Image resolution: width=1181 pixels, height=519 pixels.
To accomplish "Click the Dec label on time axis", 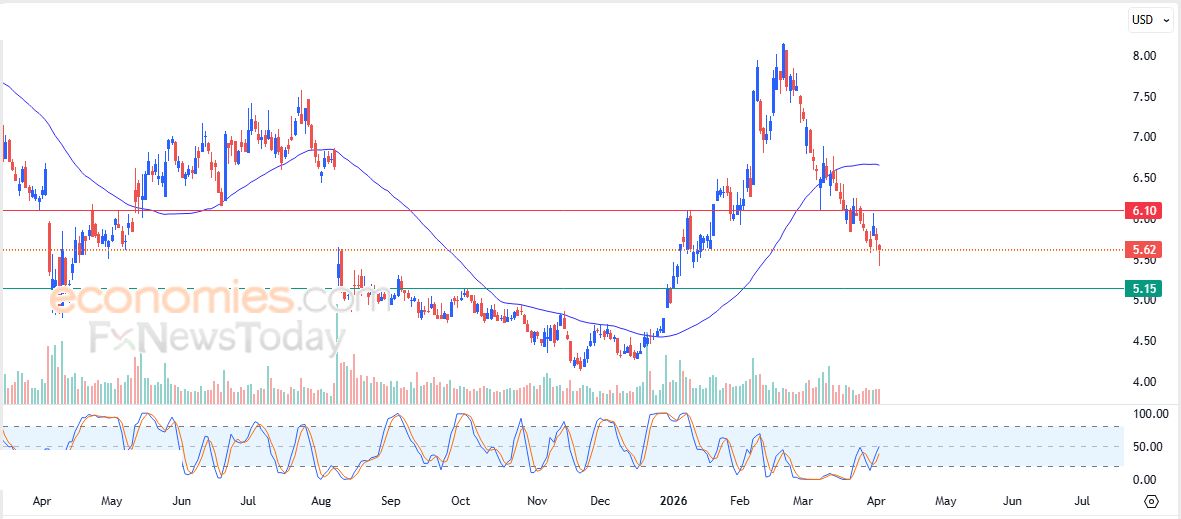I will (600, 501).
